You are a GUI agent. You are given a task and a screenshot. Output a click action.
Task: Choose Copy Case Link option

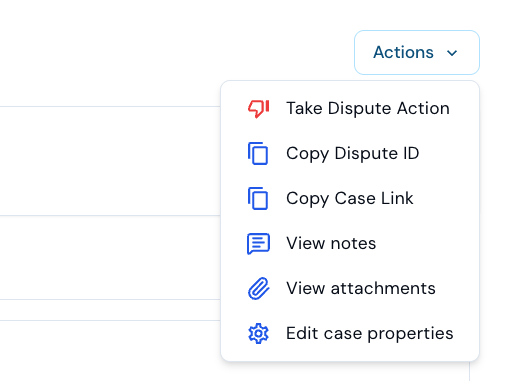[350, 198]
